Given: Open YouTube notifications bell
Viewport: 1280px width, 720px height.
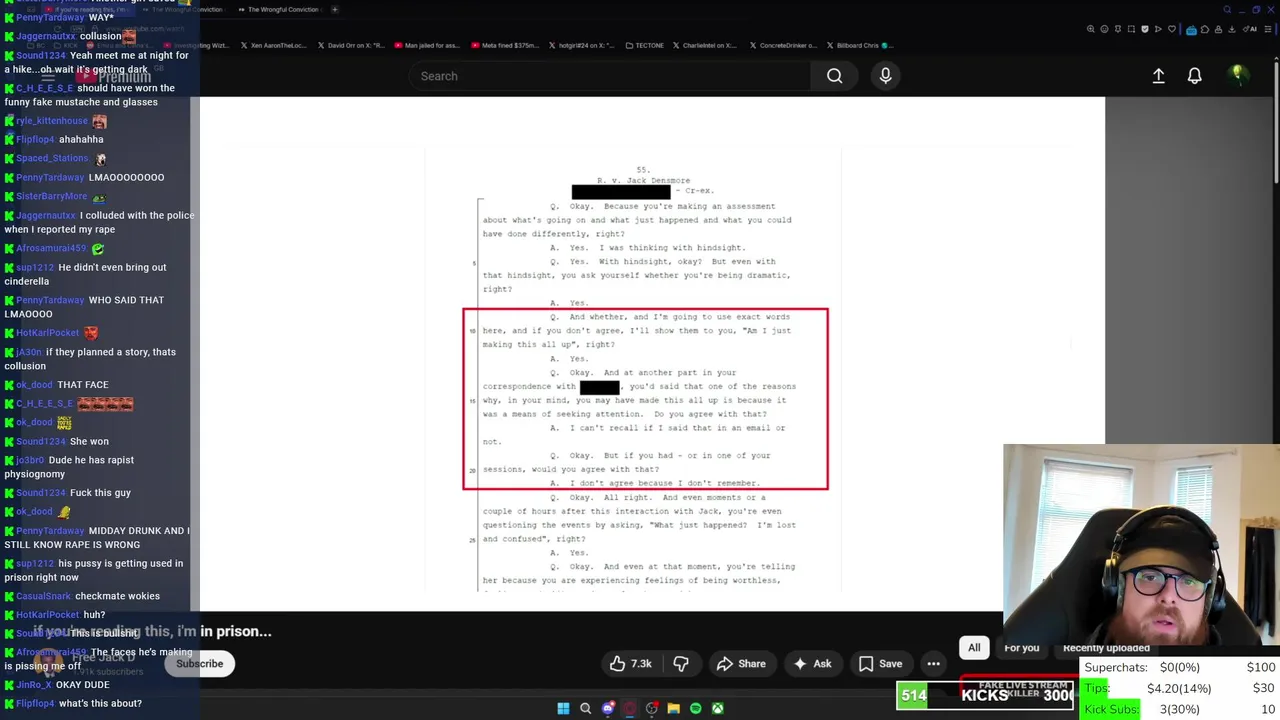Looking at the screenshot, I should (x=1194, y=76).
